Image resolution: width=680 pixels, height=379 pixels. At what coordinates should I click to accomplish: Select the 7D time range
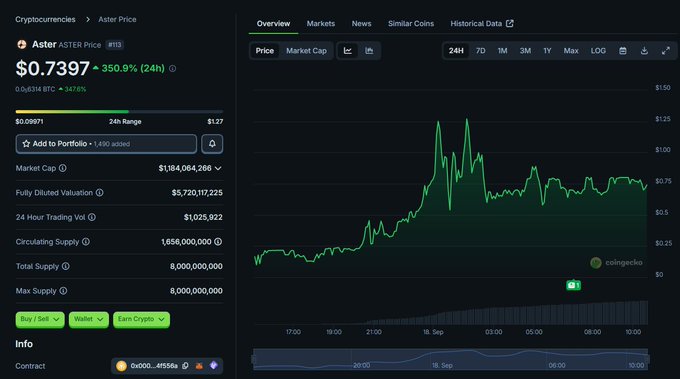481,51
